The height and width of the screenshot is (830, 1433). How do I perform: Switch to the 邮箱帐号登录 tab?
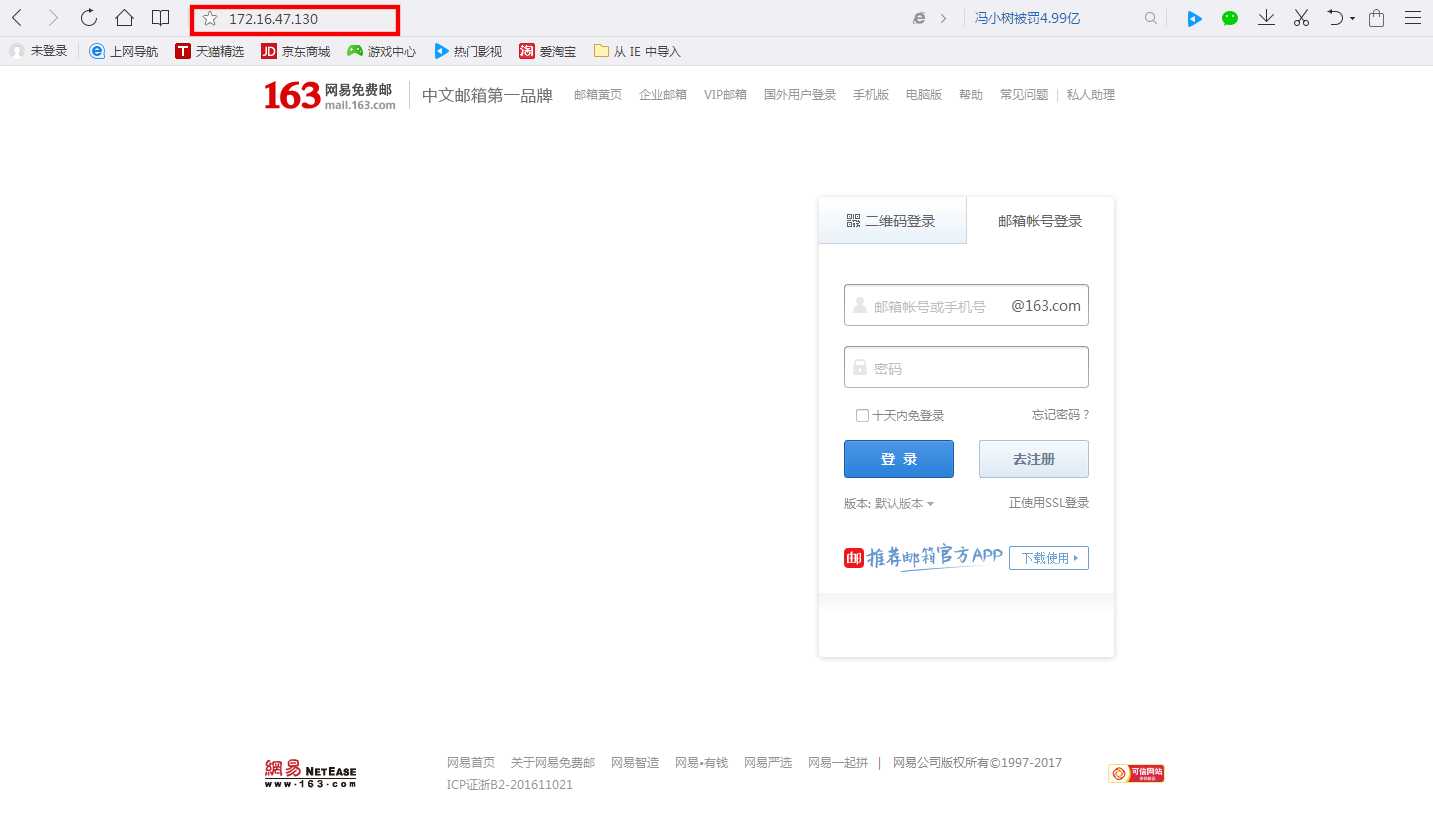coord(1040,221)
